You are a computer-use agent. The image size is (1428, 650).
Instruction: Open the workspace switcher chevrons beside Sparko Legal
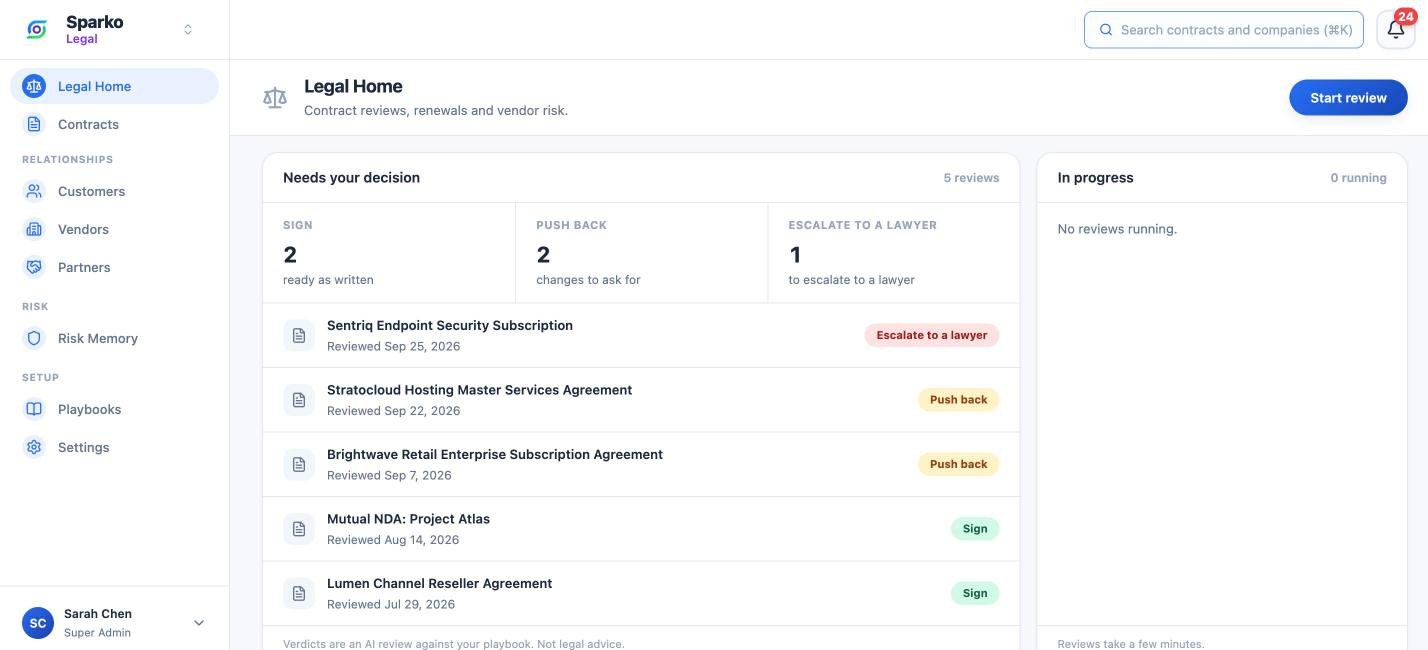pos(188,30)
